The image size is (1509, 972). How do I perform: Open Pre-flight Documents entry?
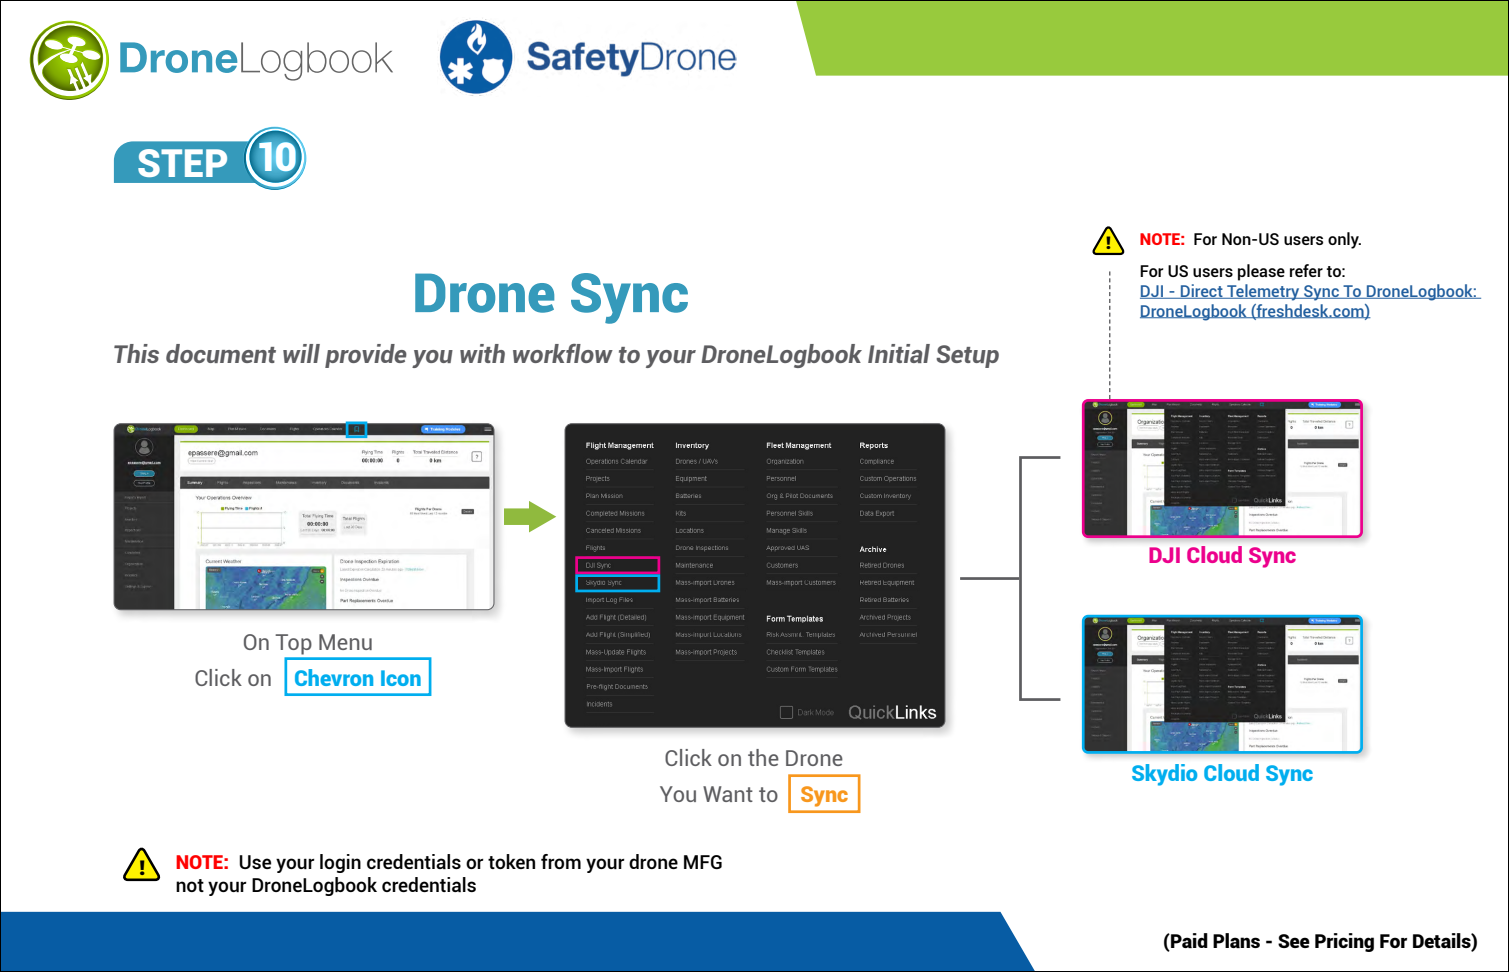coord(617,687)
